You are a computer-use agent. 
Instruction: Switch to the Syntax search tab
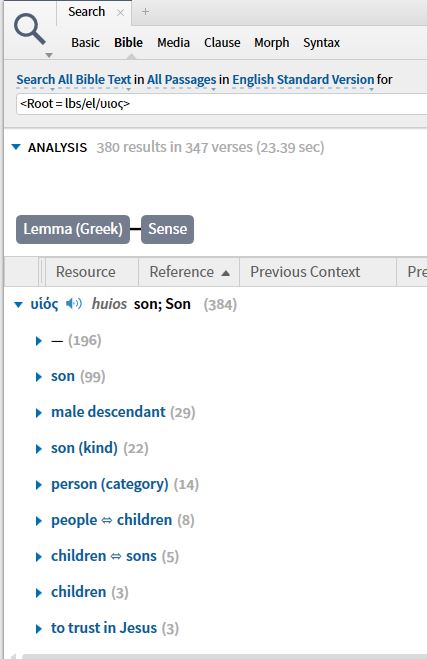tap(322, 42)
